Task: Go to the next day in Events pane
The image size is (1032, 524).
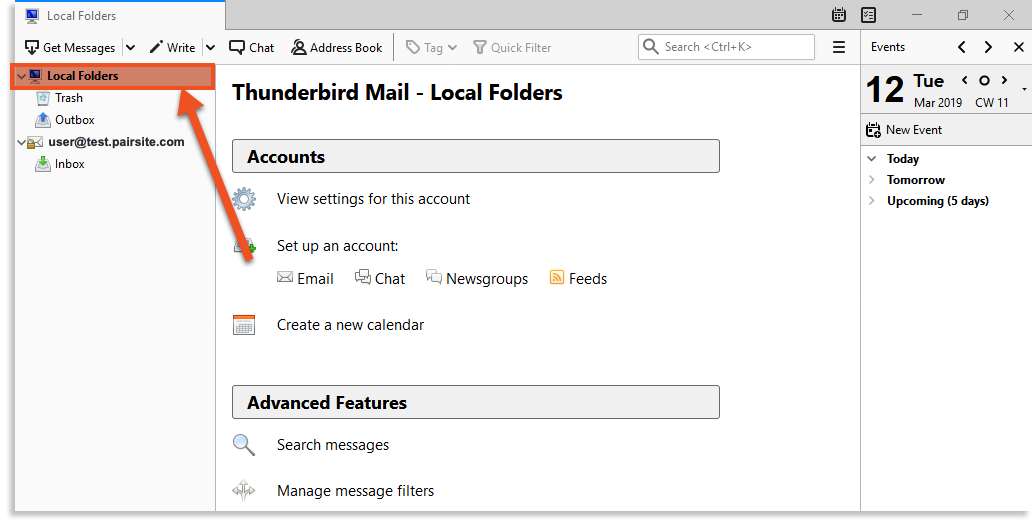Action: [988, 47]
